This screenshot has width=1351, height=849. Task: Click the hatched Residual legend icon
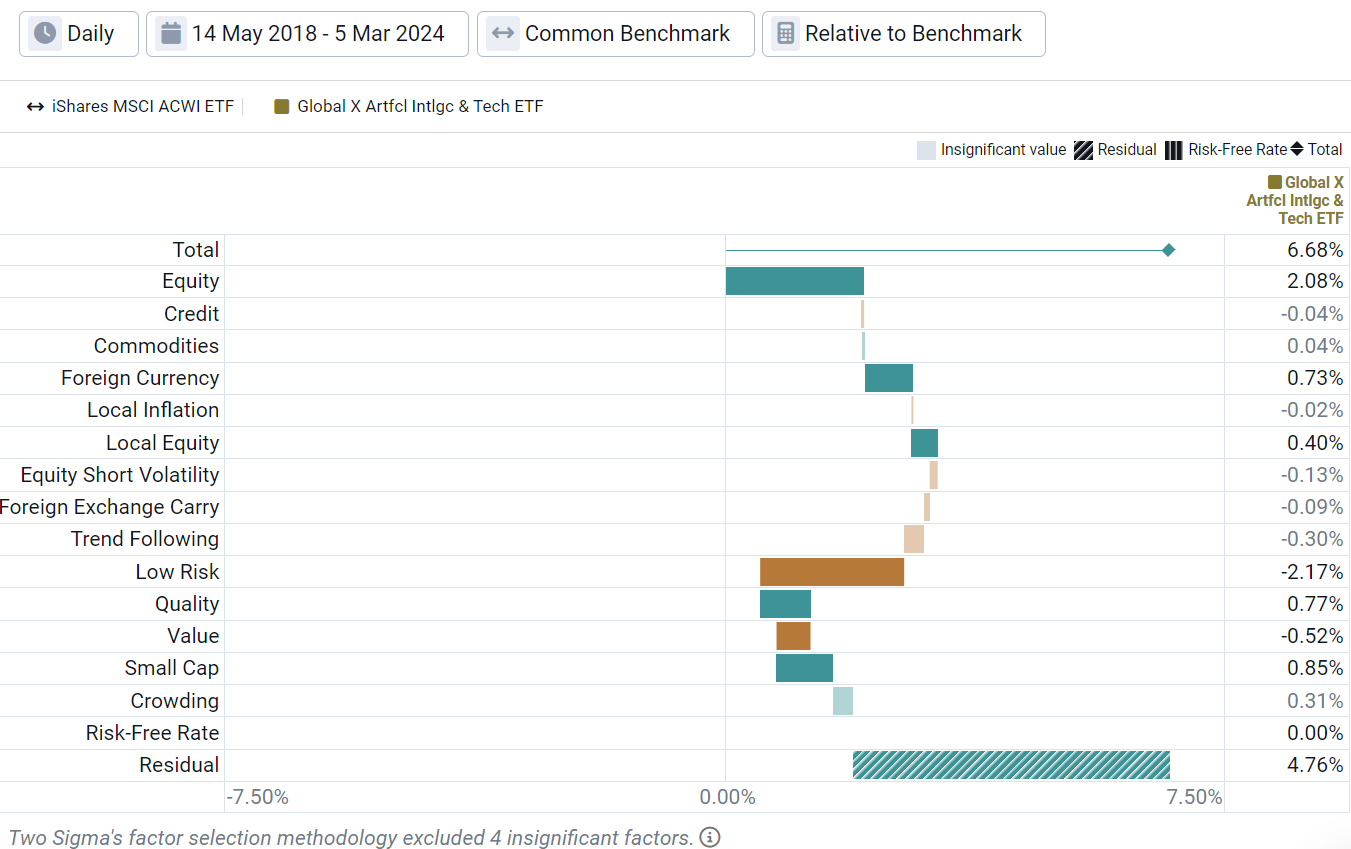coord(1081,150)
